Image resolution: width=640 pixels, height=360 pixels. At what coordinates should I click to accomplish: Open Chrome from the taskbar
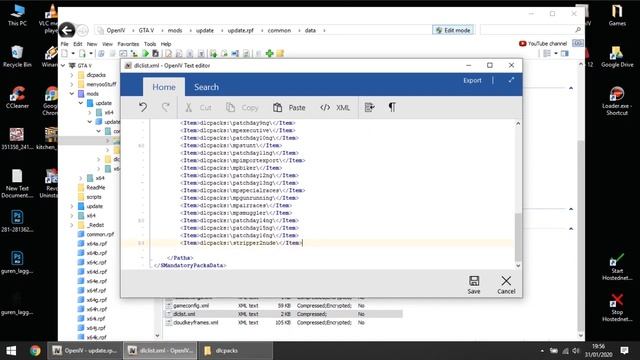pyautogui.click(x=35, y=351)
